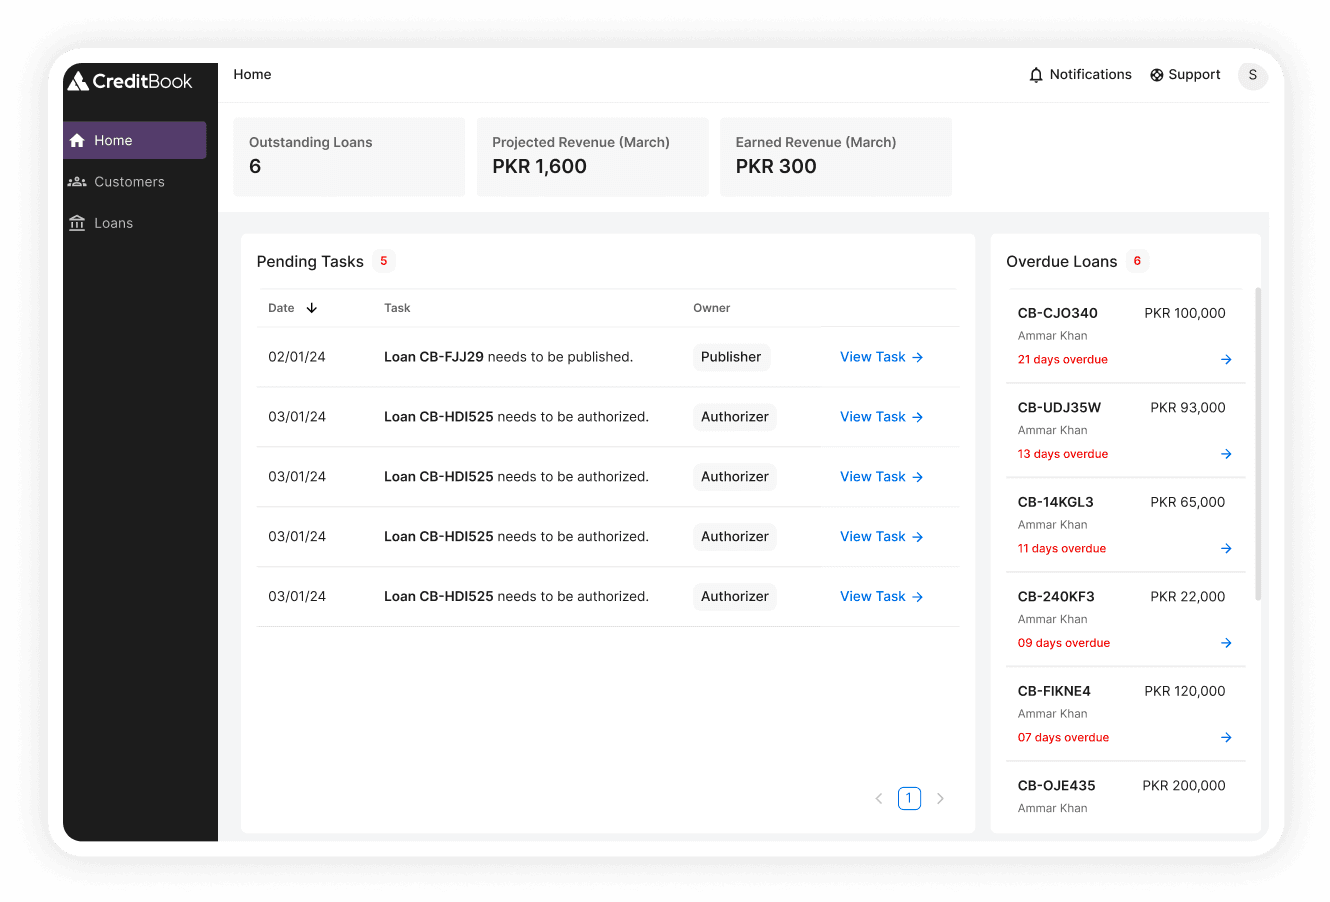The width and height of the screenshot is (1330, 902).
Task: Select the Home house icon in sidebar
Action: click(76, 141)
